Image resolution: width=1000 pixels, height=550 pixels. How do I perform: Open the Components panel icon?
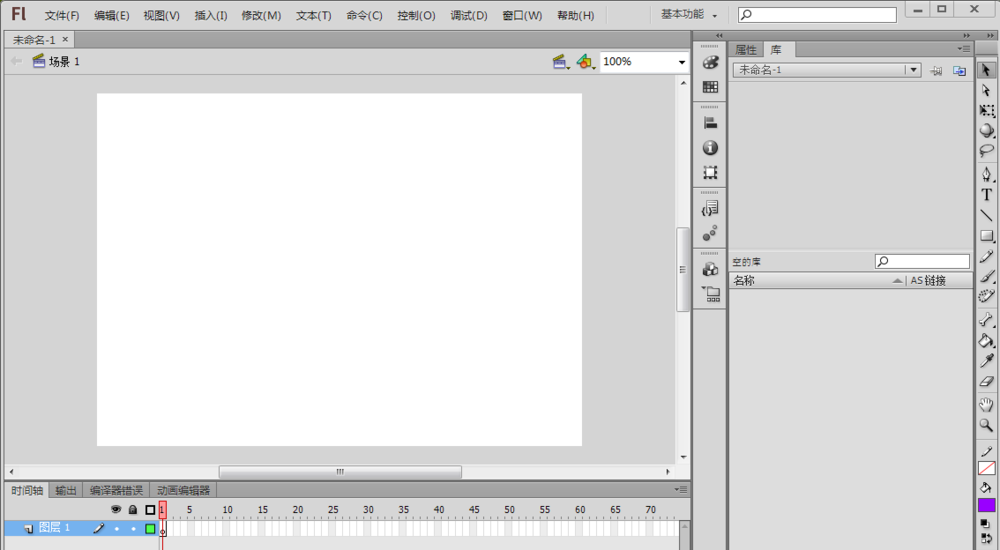click(710, 269)
